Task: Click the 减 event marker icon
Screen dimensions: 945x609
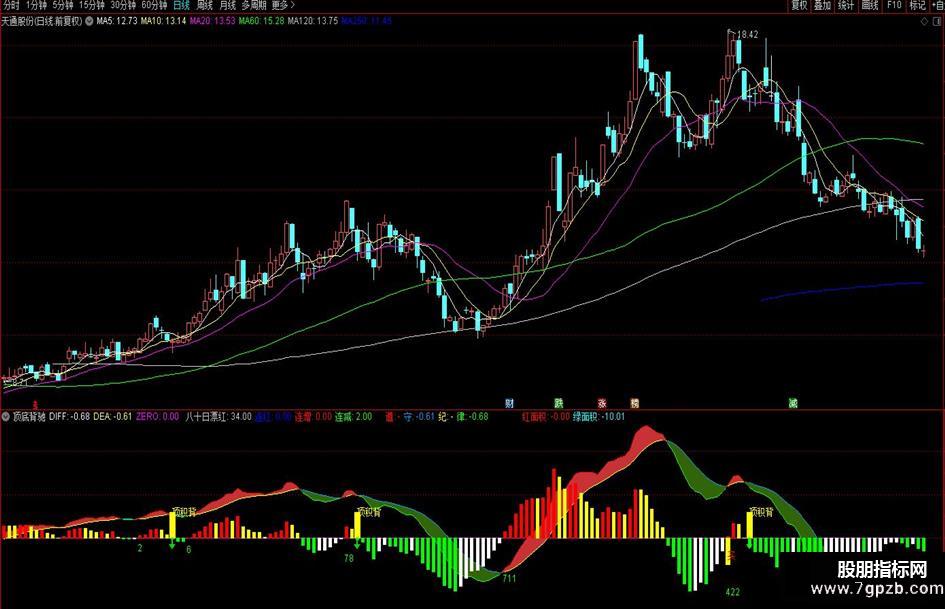Action: tap(793, 403)
